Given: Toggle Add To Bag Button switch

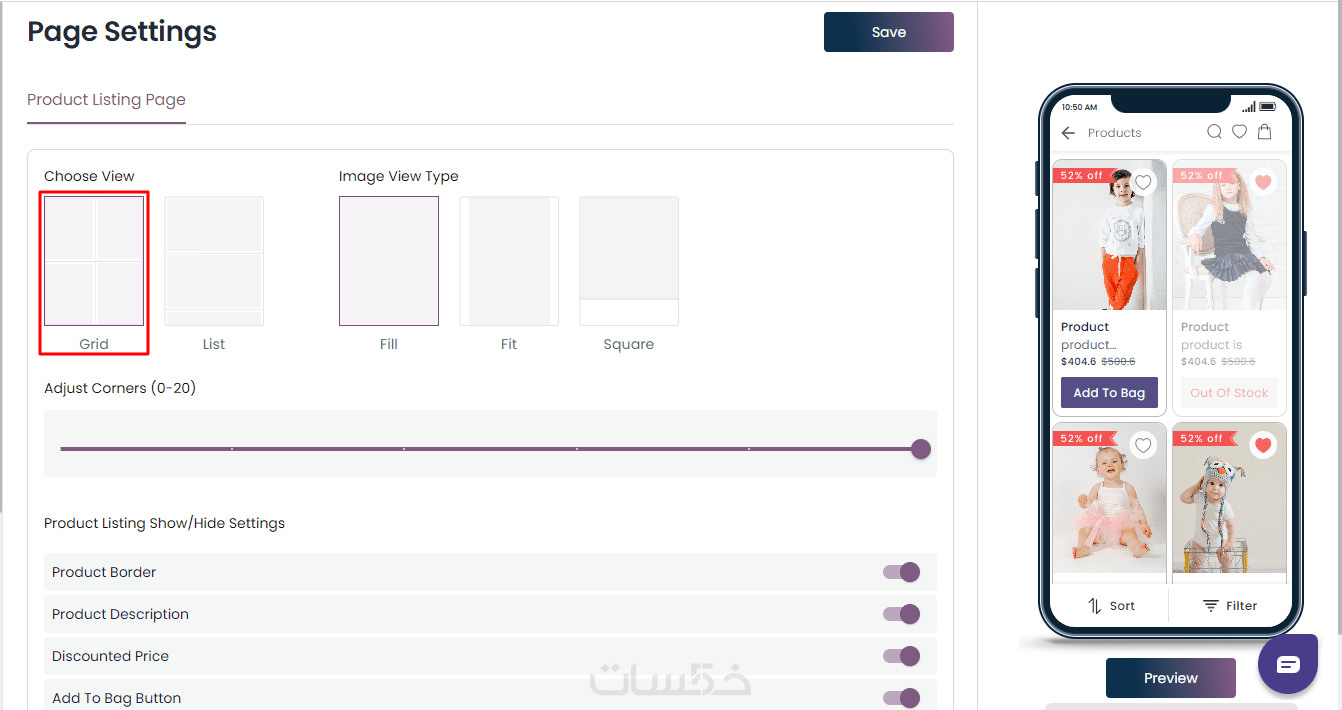Looking at the screenshot, I should point(901,698).
